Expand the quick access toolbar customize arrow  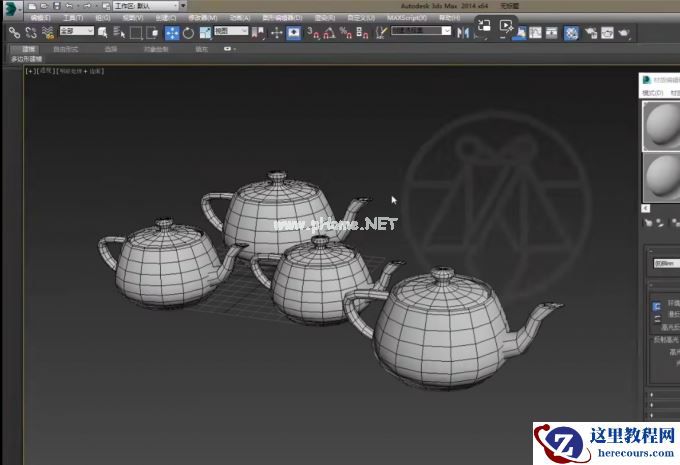[x=183, y=6]
